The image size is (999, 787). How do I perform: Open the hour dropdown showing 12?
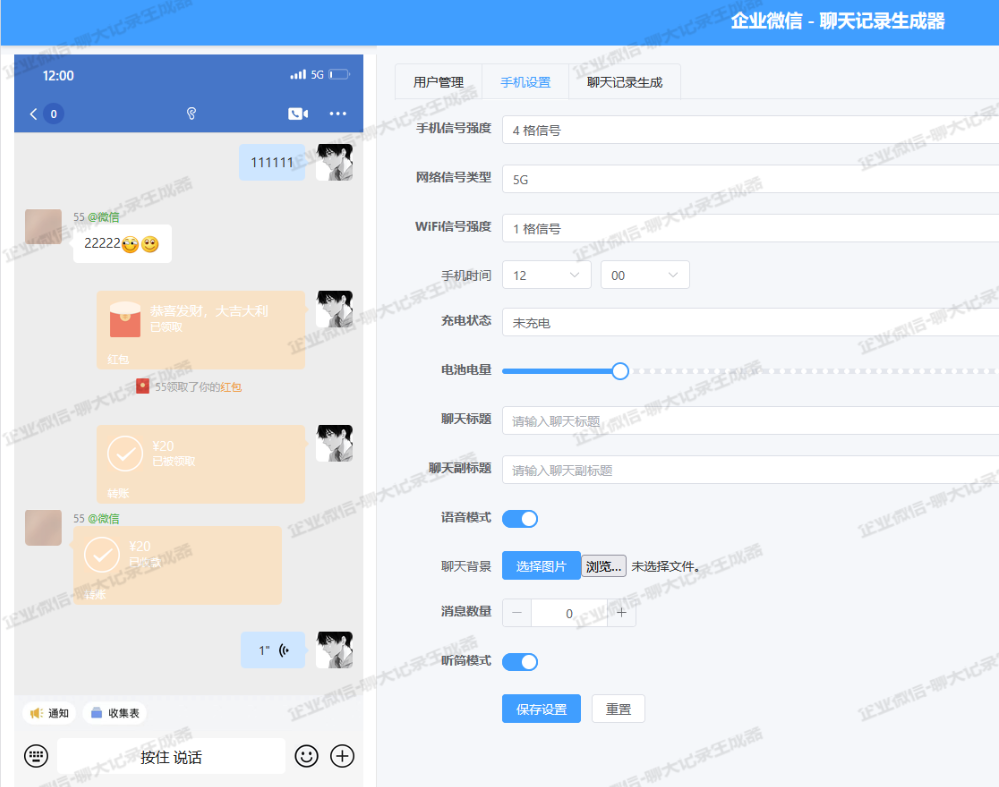(547, 275)
